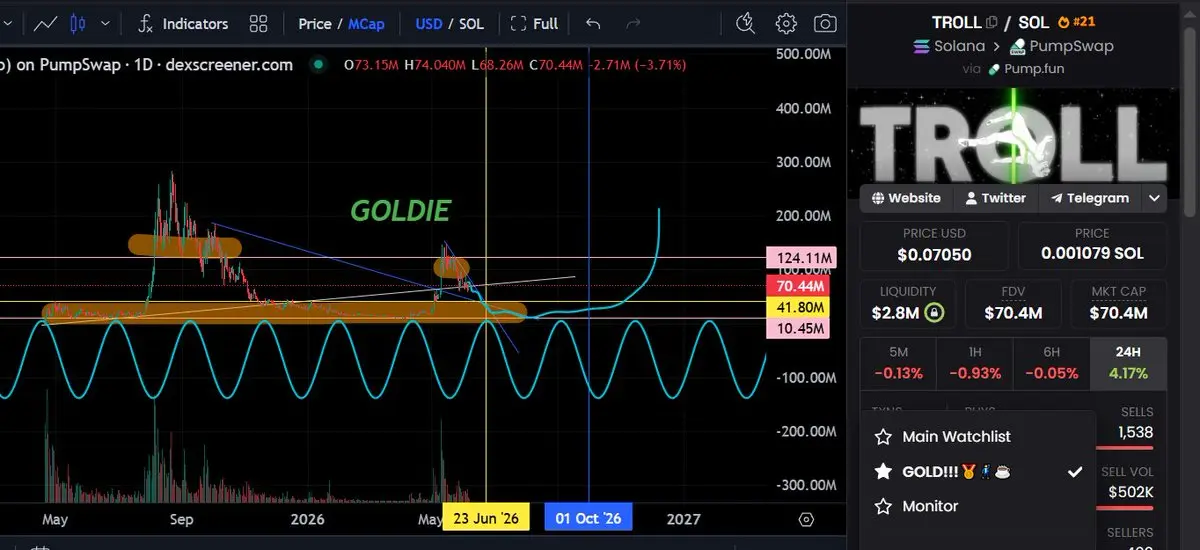The height and width of the screenshot is (550, 1200).
Task: Open the PumpSwap DEX link
Action: pos(1060,46)
